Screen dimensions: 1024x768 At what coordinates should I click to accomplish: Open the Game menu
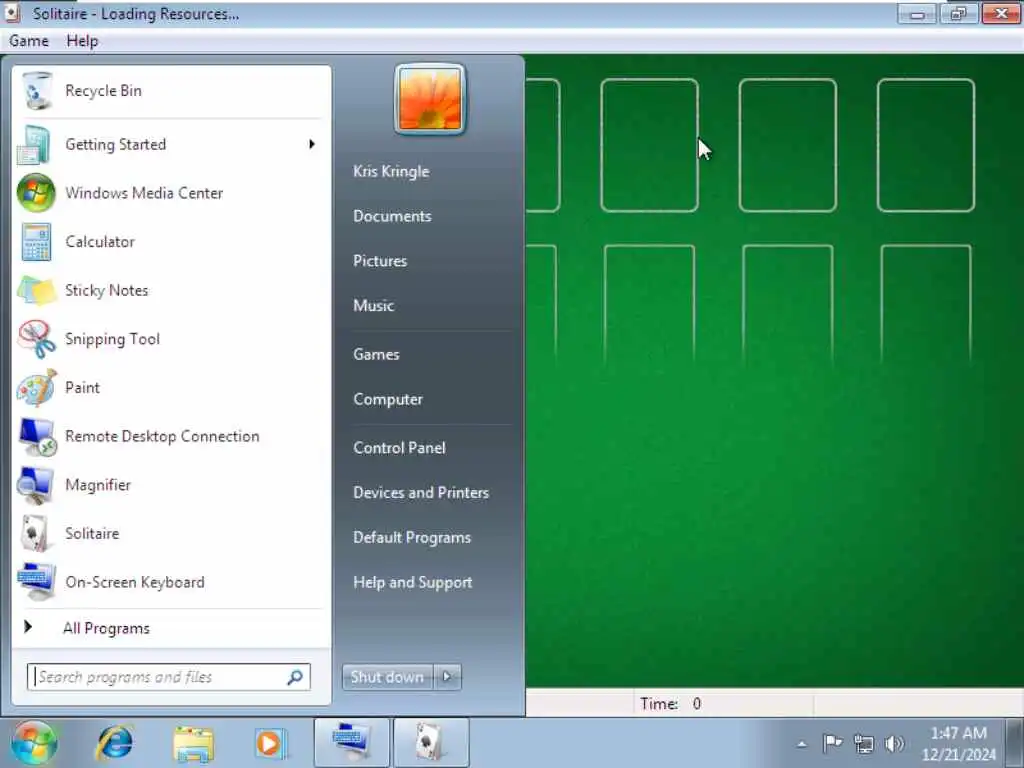pos(29,41)
